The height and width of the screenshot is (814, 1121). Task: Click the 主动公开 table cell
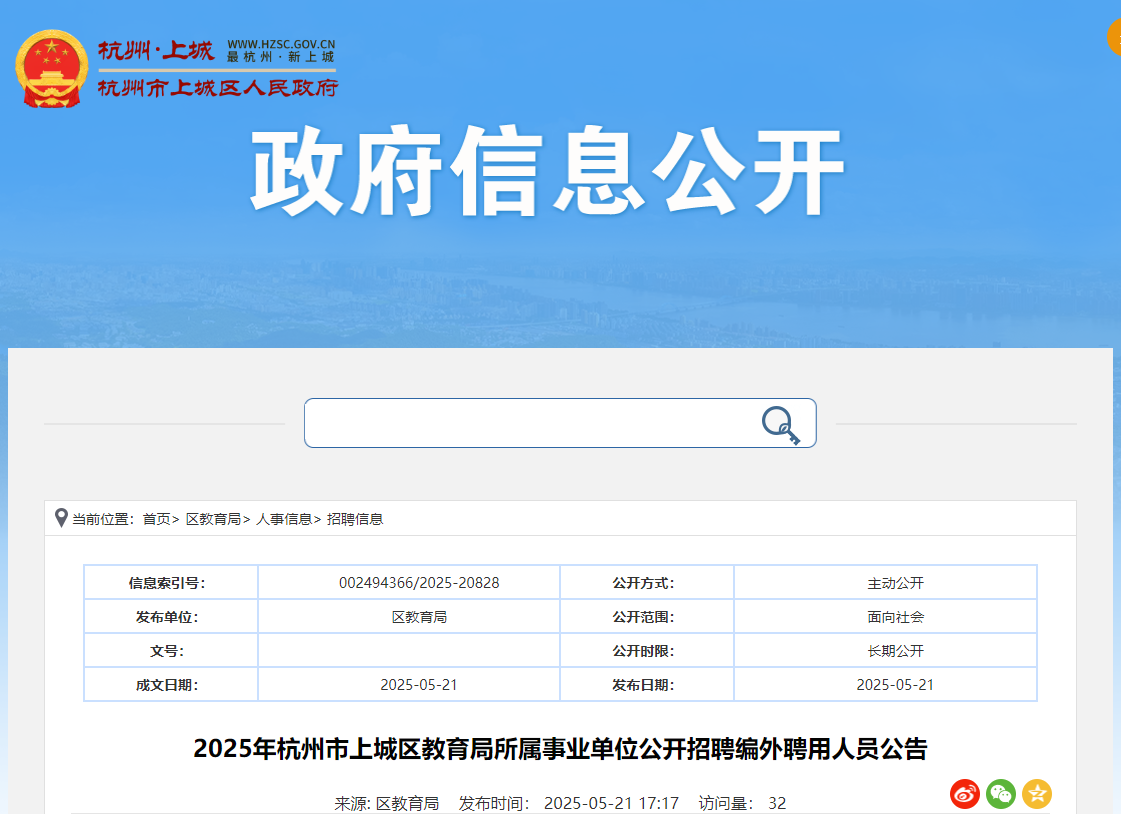click(x=895, y=583)
